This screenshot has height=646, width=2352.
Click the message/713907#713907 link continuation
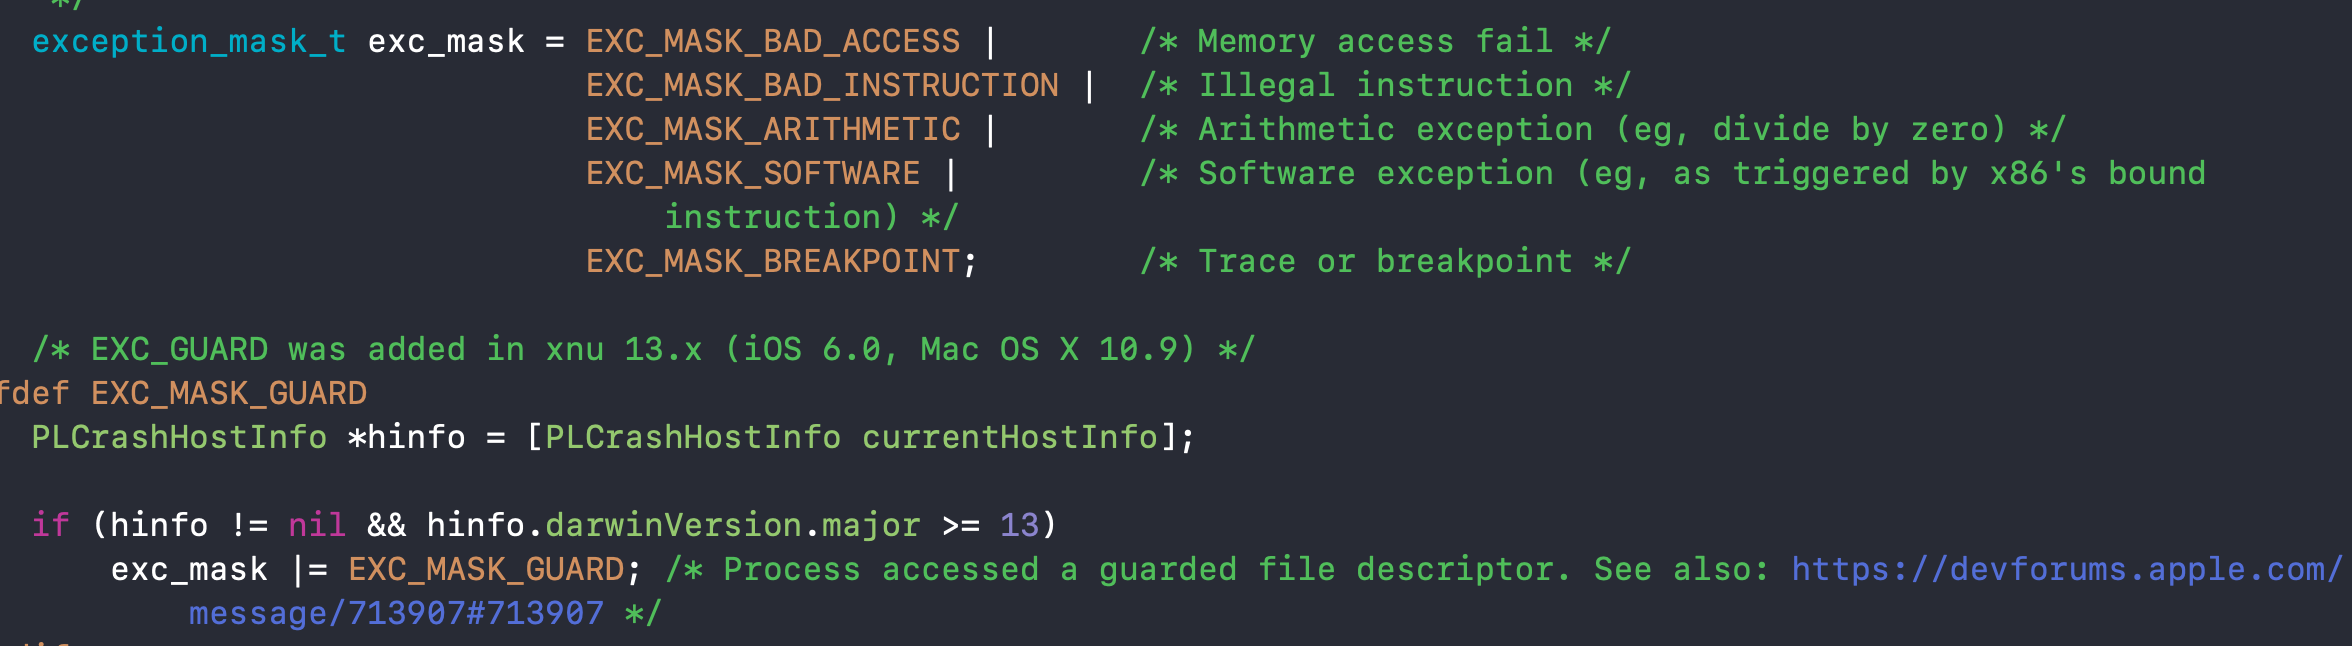point(396,613)
